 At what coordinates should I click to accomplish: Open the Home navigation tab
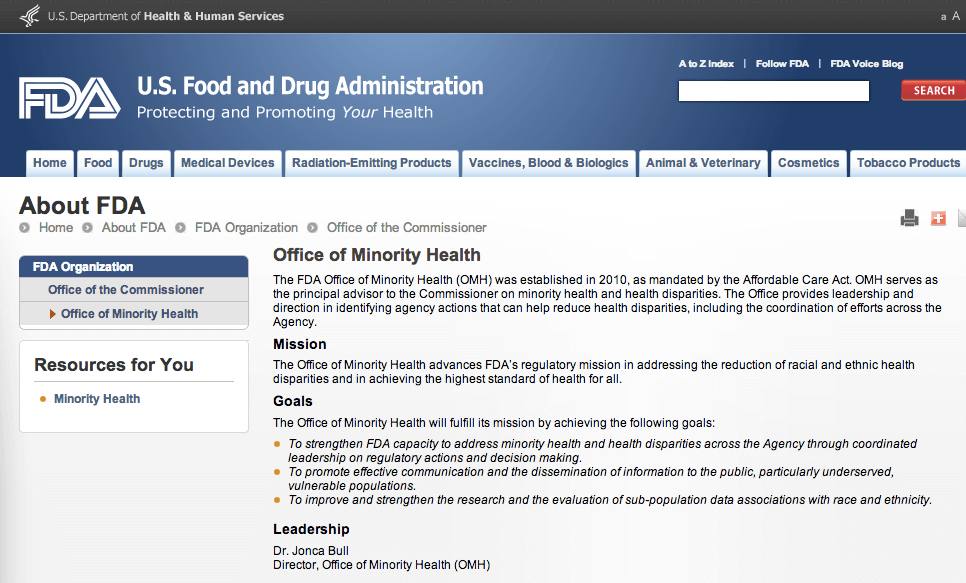(50, 163)
